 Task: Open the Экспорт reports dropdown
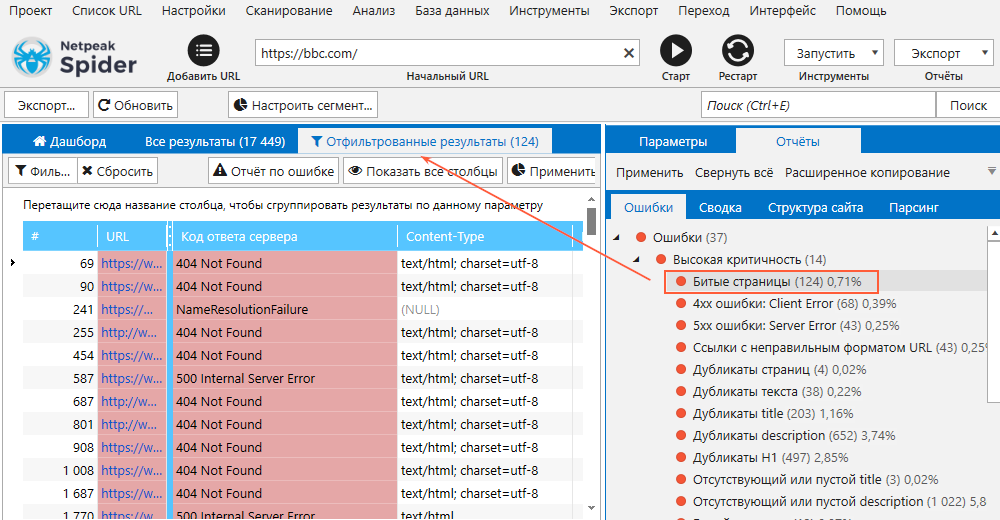click(x=943, y=53)
